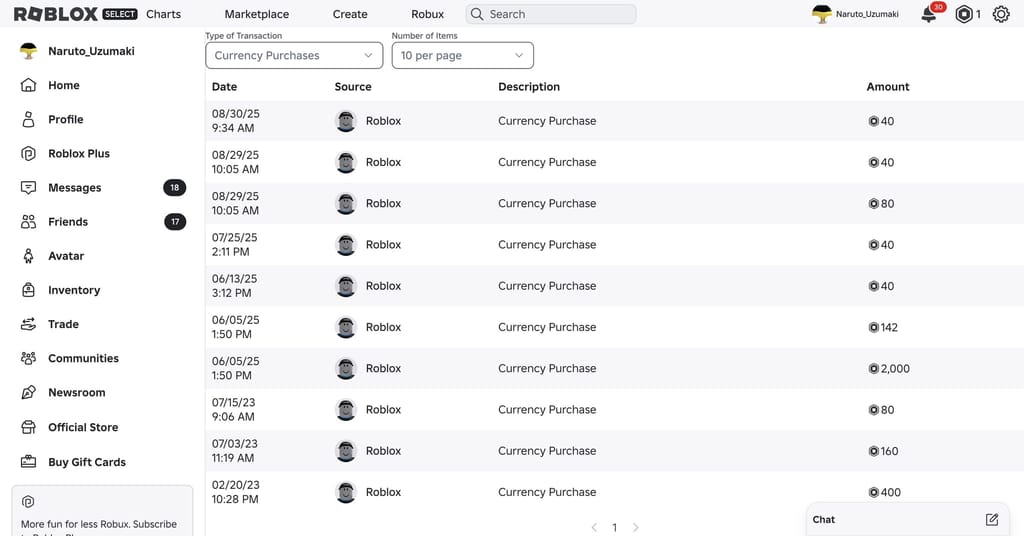1024x536 pixels.
Task: Click the Messages 18 count badge
Action: point(174,187)
